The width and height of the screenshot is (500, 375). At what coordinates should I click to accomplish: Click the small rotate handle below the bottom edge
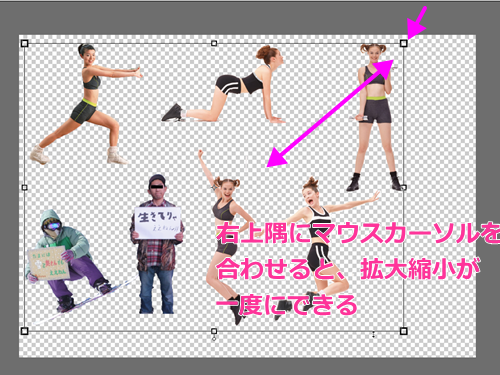[x=214, y=338]
